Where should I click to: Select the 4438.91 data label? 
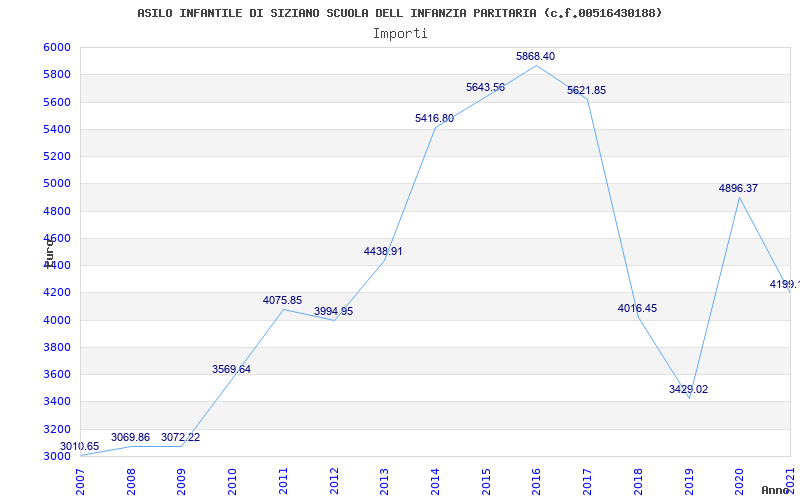tap(383, 251)
